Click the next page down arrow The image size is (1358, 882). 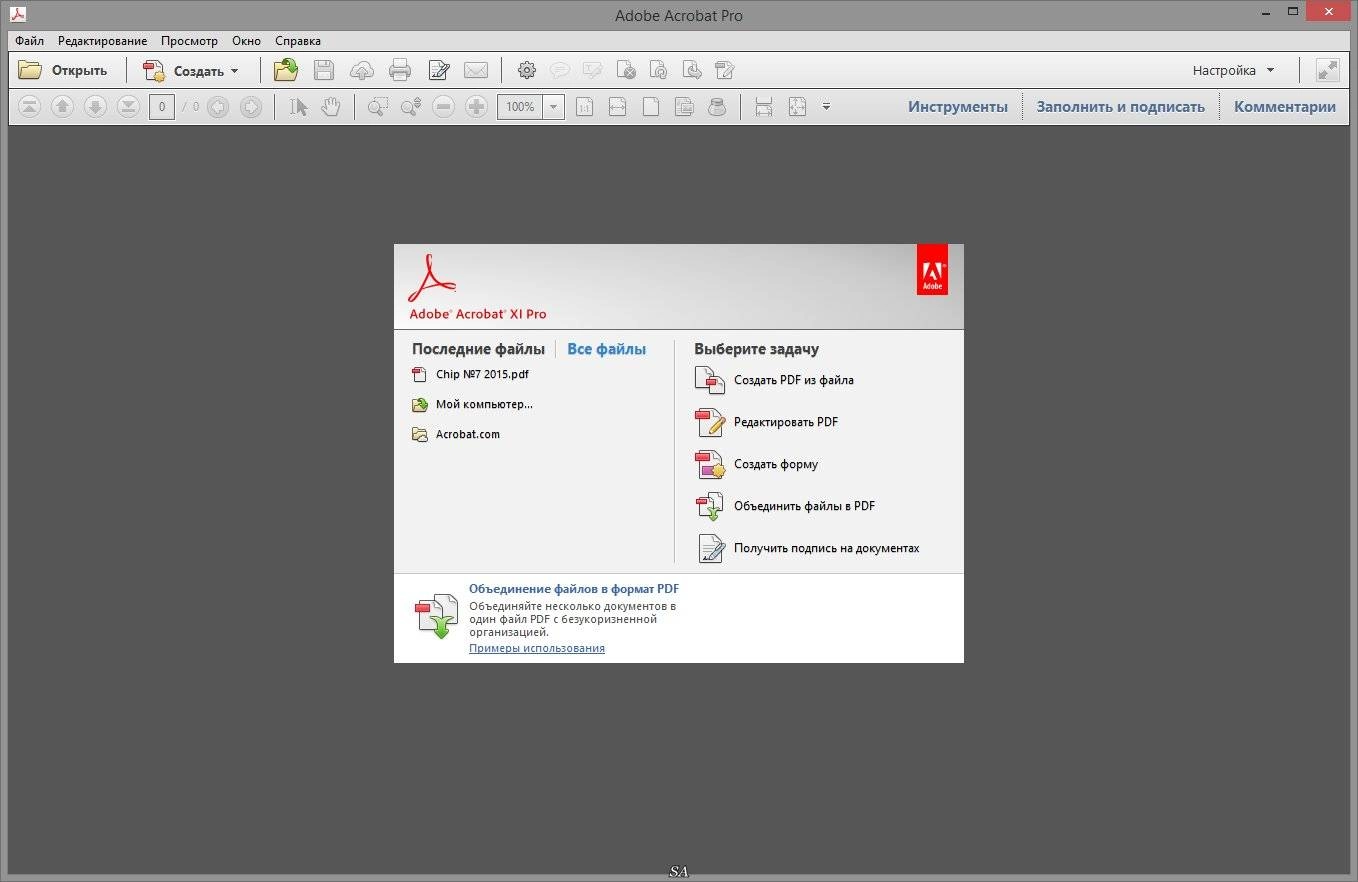[95, 106]
